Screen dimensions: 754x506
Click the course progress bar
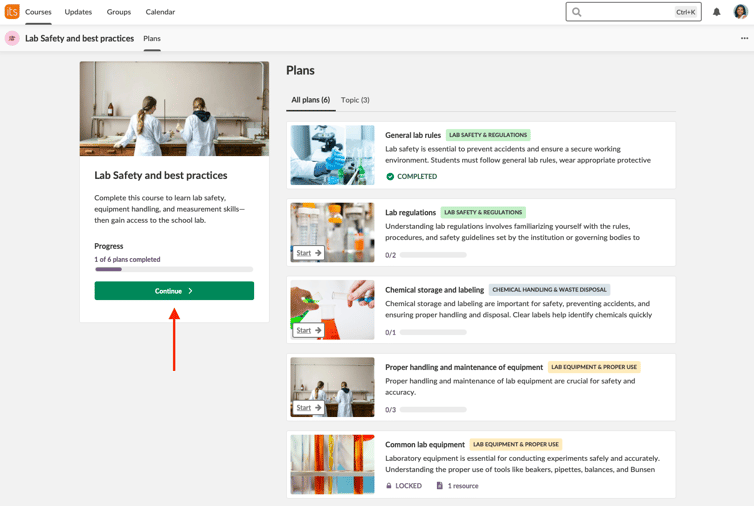(x=174, y=269)
